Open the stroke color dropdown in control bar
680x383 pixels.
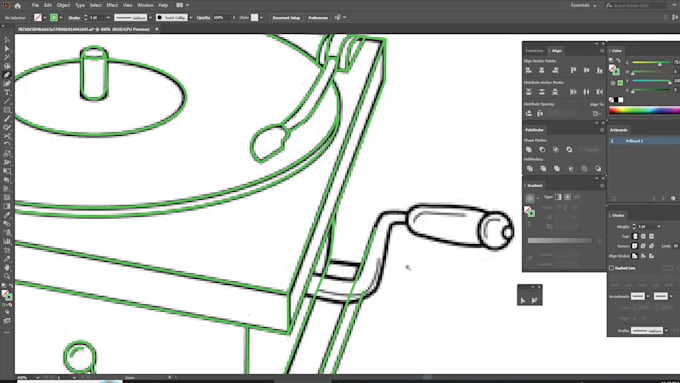[61, 18]
